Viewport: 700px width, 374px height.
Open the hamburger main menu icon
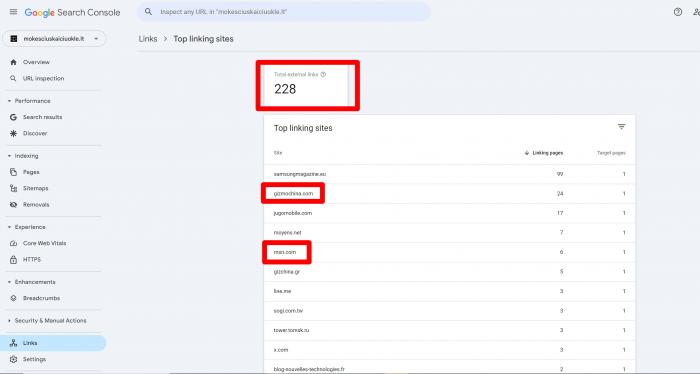[13, 12]
